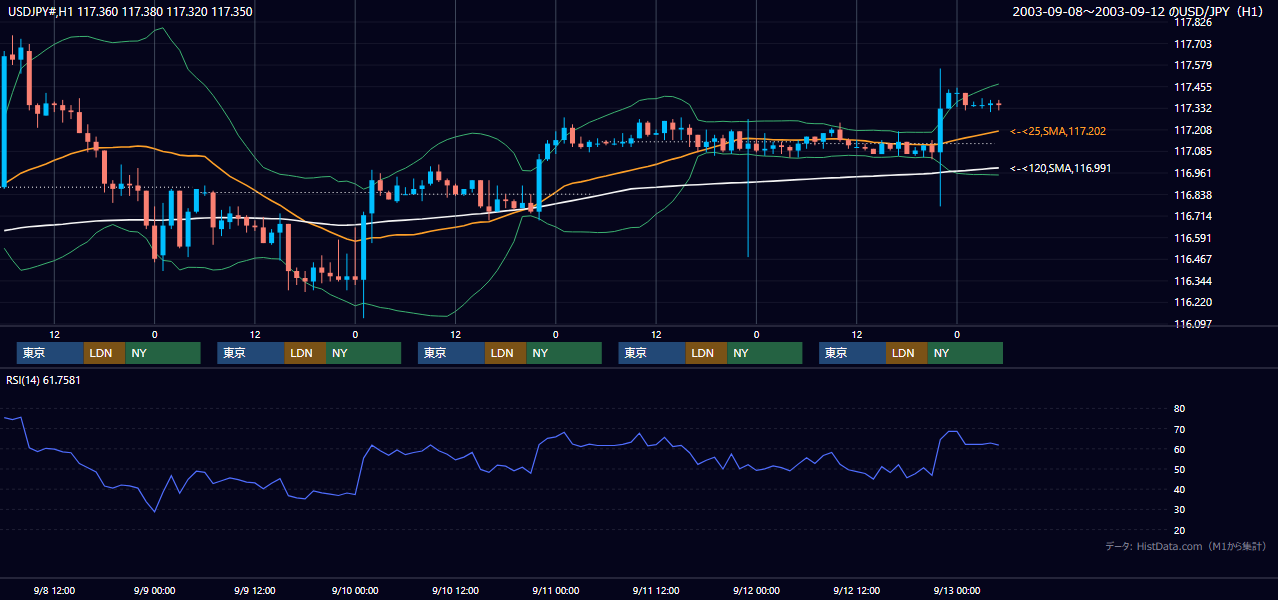Click the 9/12 00:00 time axis label
This screenshot has height=600, width=1278.
click(x=756, y=591)
